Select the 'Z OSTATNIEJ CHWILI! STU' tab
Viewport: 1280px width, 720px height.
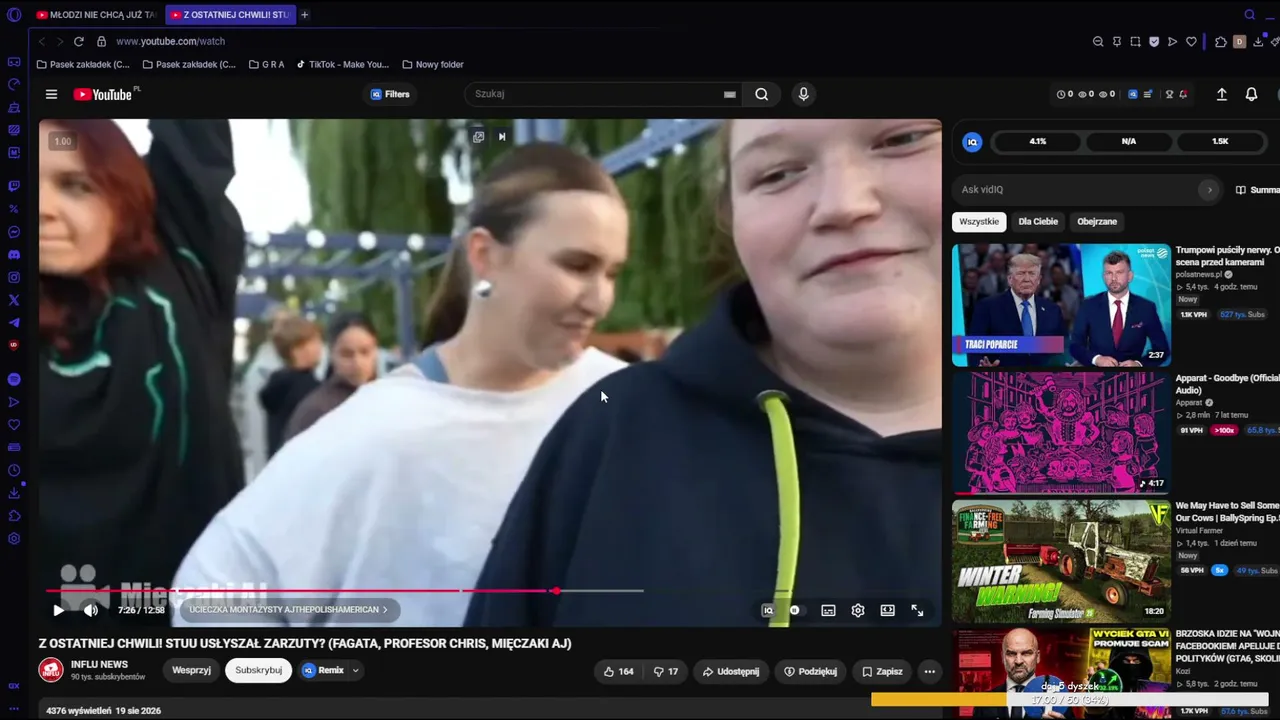point(229,15)
